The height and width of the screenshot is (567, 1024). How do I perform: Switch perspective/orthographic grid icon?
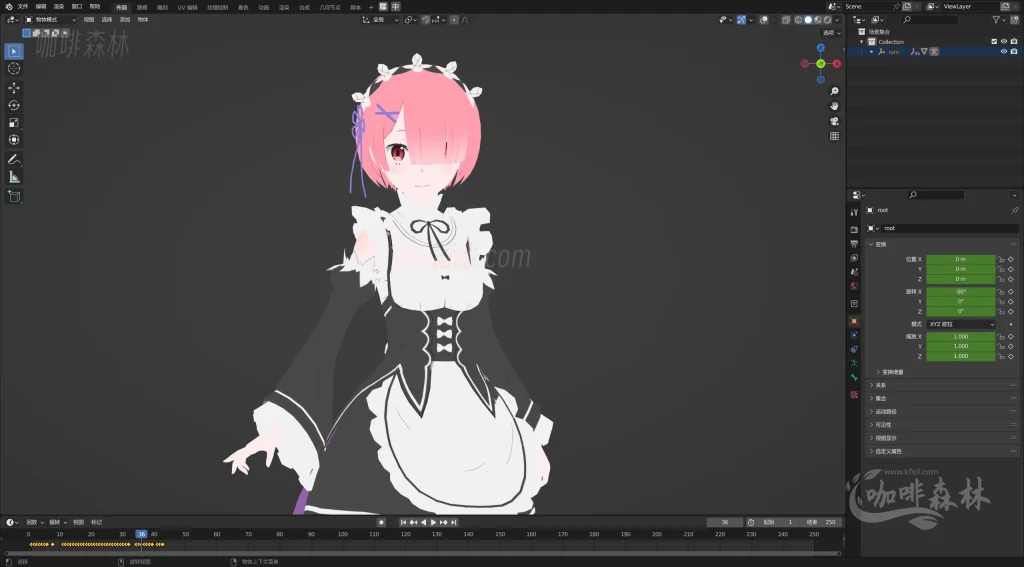(x=834, y=137)
